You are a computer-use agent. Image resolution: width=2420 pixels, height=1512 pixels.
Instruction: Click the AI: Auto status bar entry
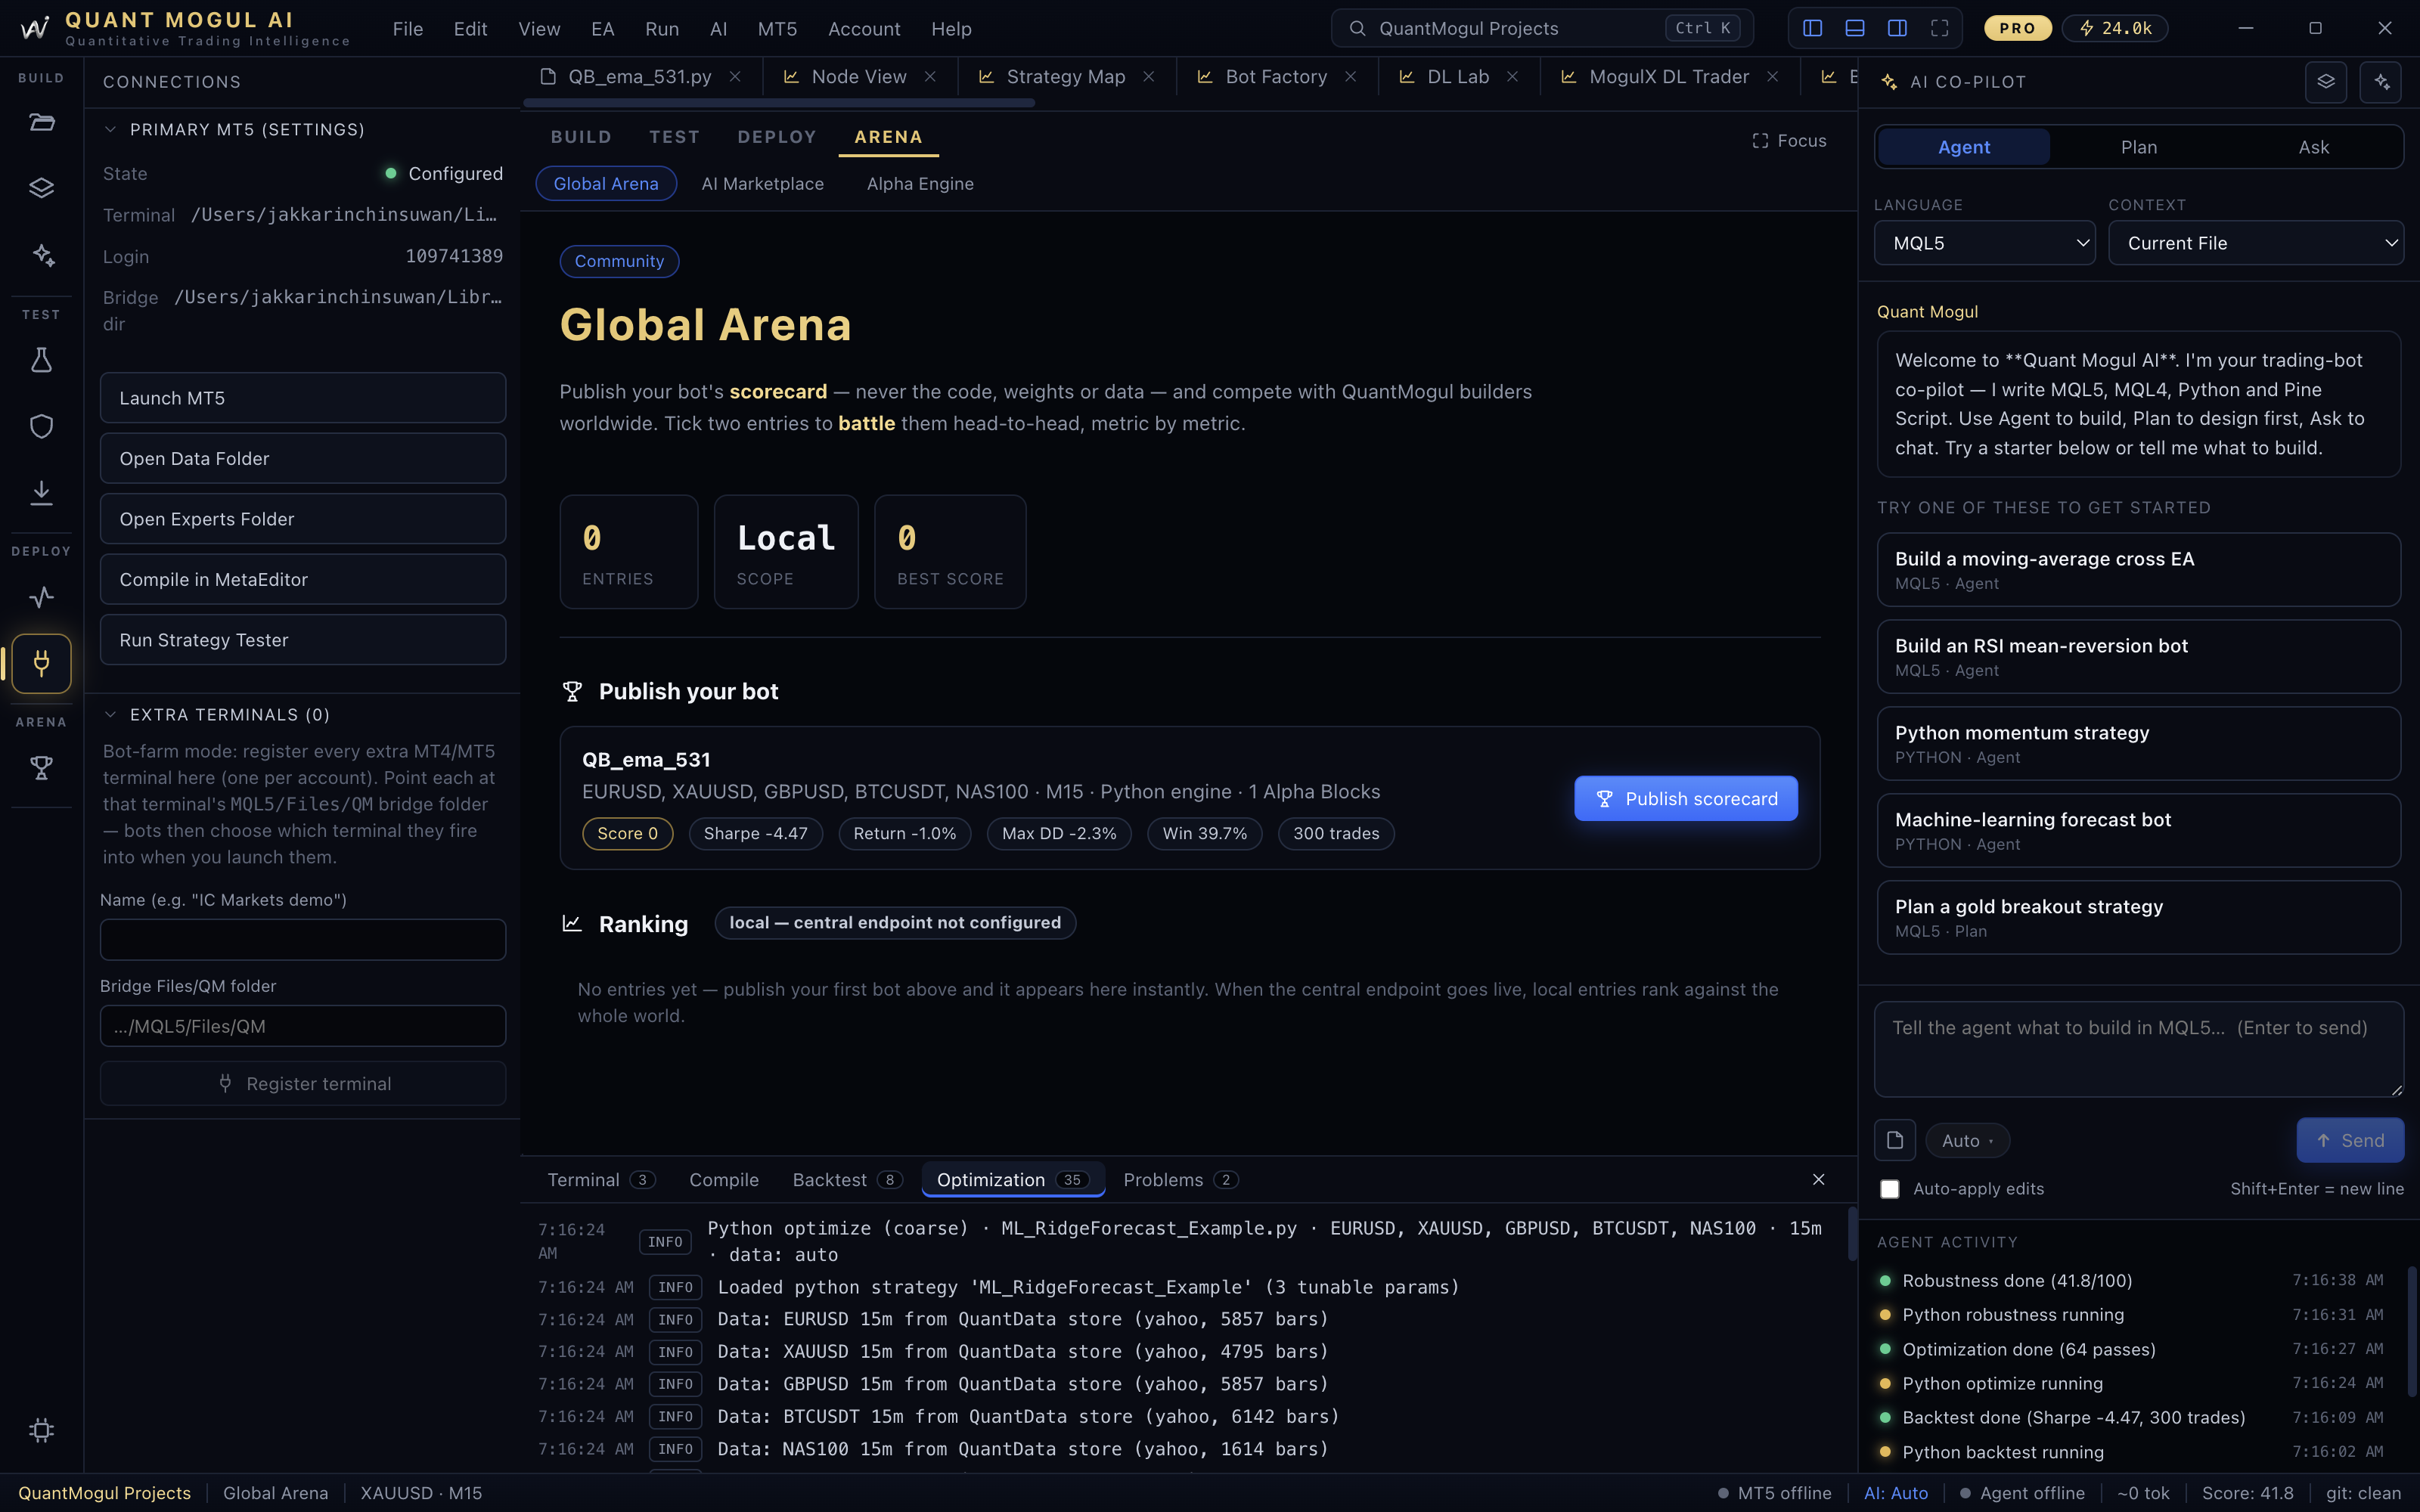(x=1895, y=1493)
